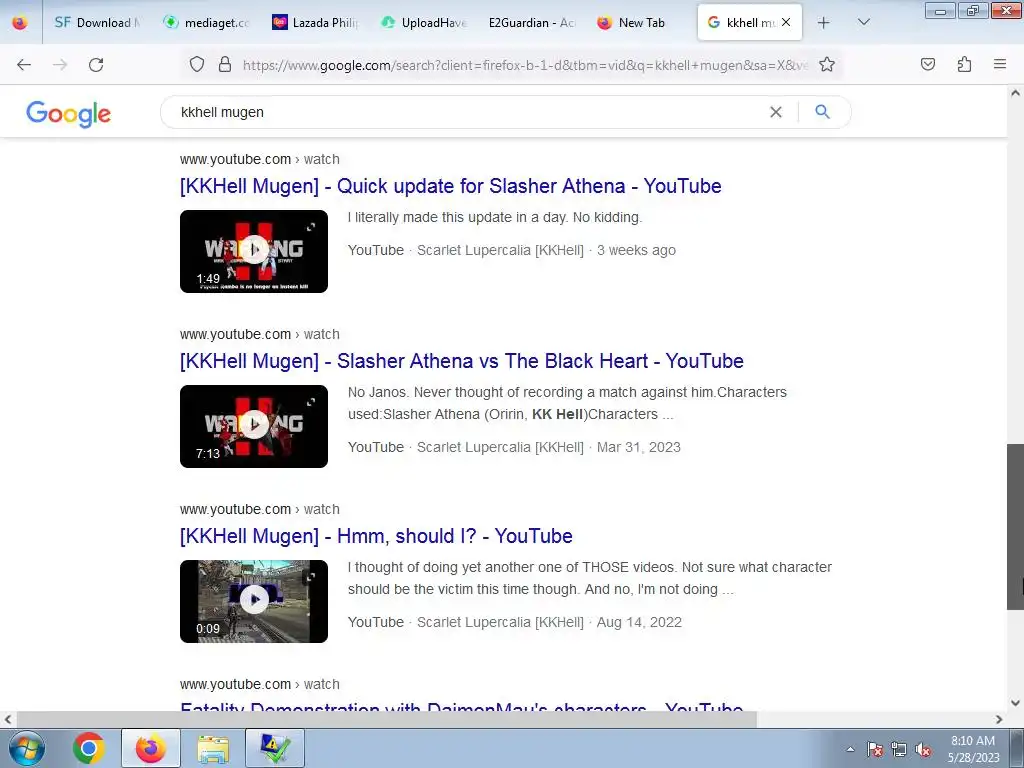Click the page scroll down arrow

tap(1015, 703)
